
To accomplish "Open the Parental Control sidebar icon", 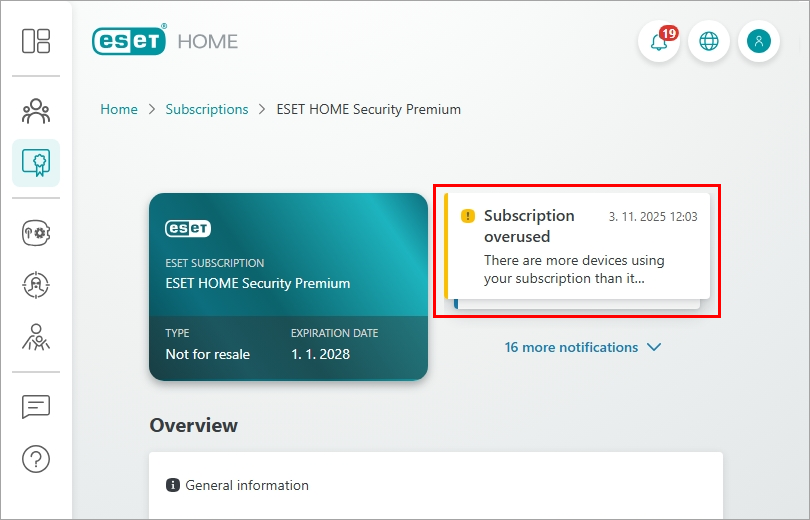I will click(x=36, y=337).
